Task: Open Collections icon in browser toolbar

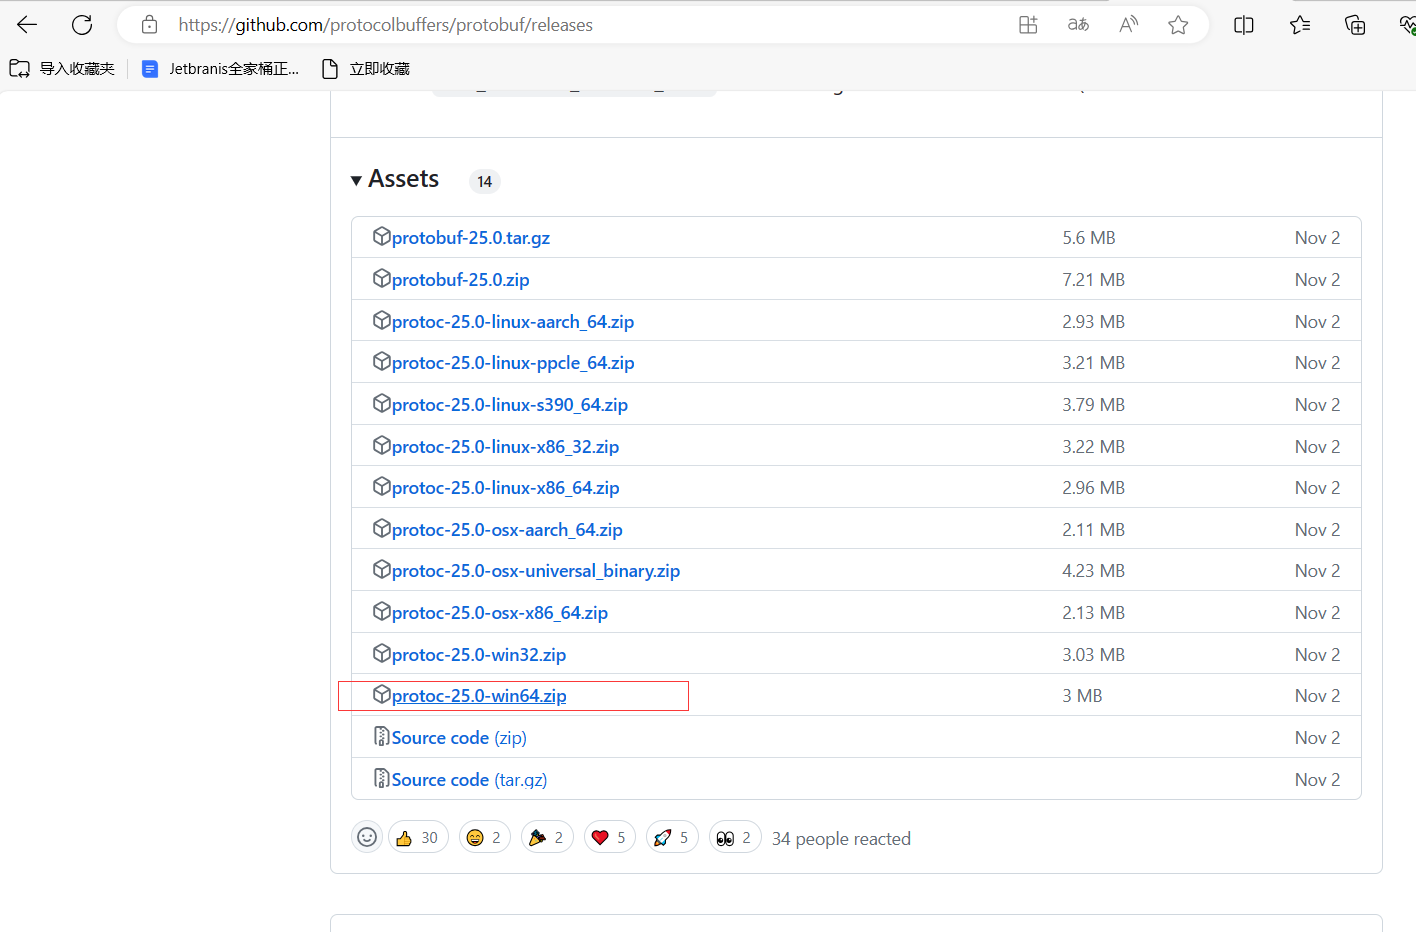Action: click(1355, 25)
